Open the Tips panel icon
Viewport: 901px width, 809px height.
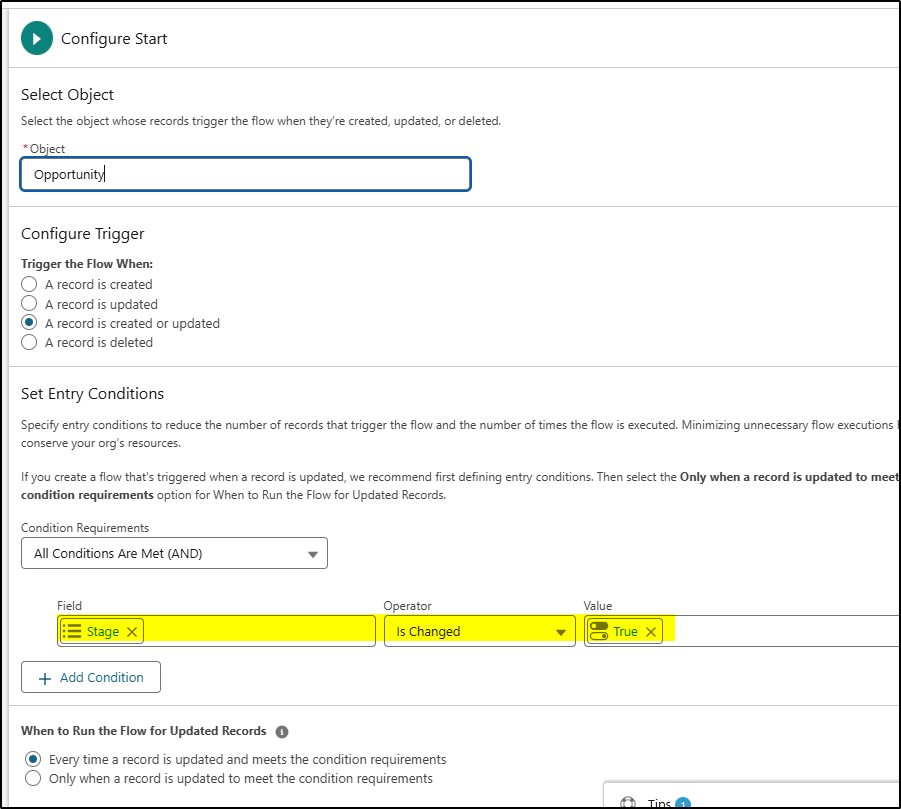(x=628, y=803)
